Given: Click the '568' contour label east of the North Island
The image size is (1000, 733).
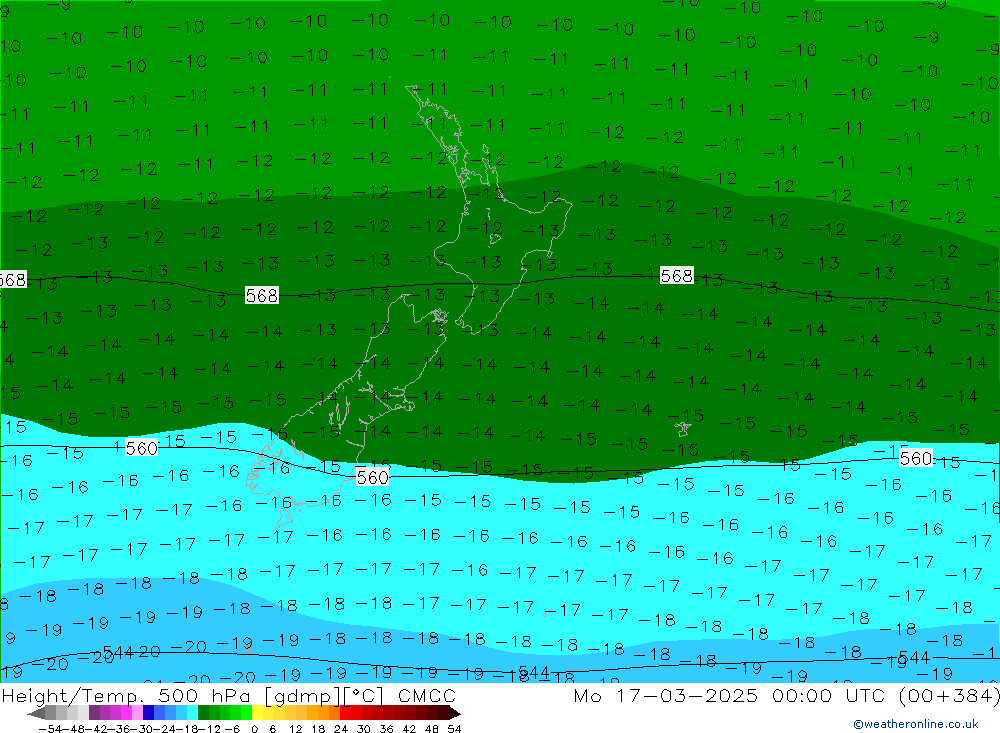Looking at the screenshot, I should 677,276.
